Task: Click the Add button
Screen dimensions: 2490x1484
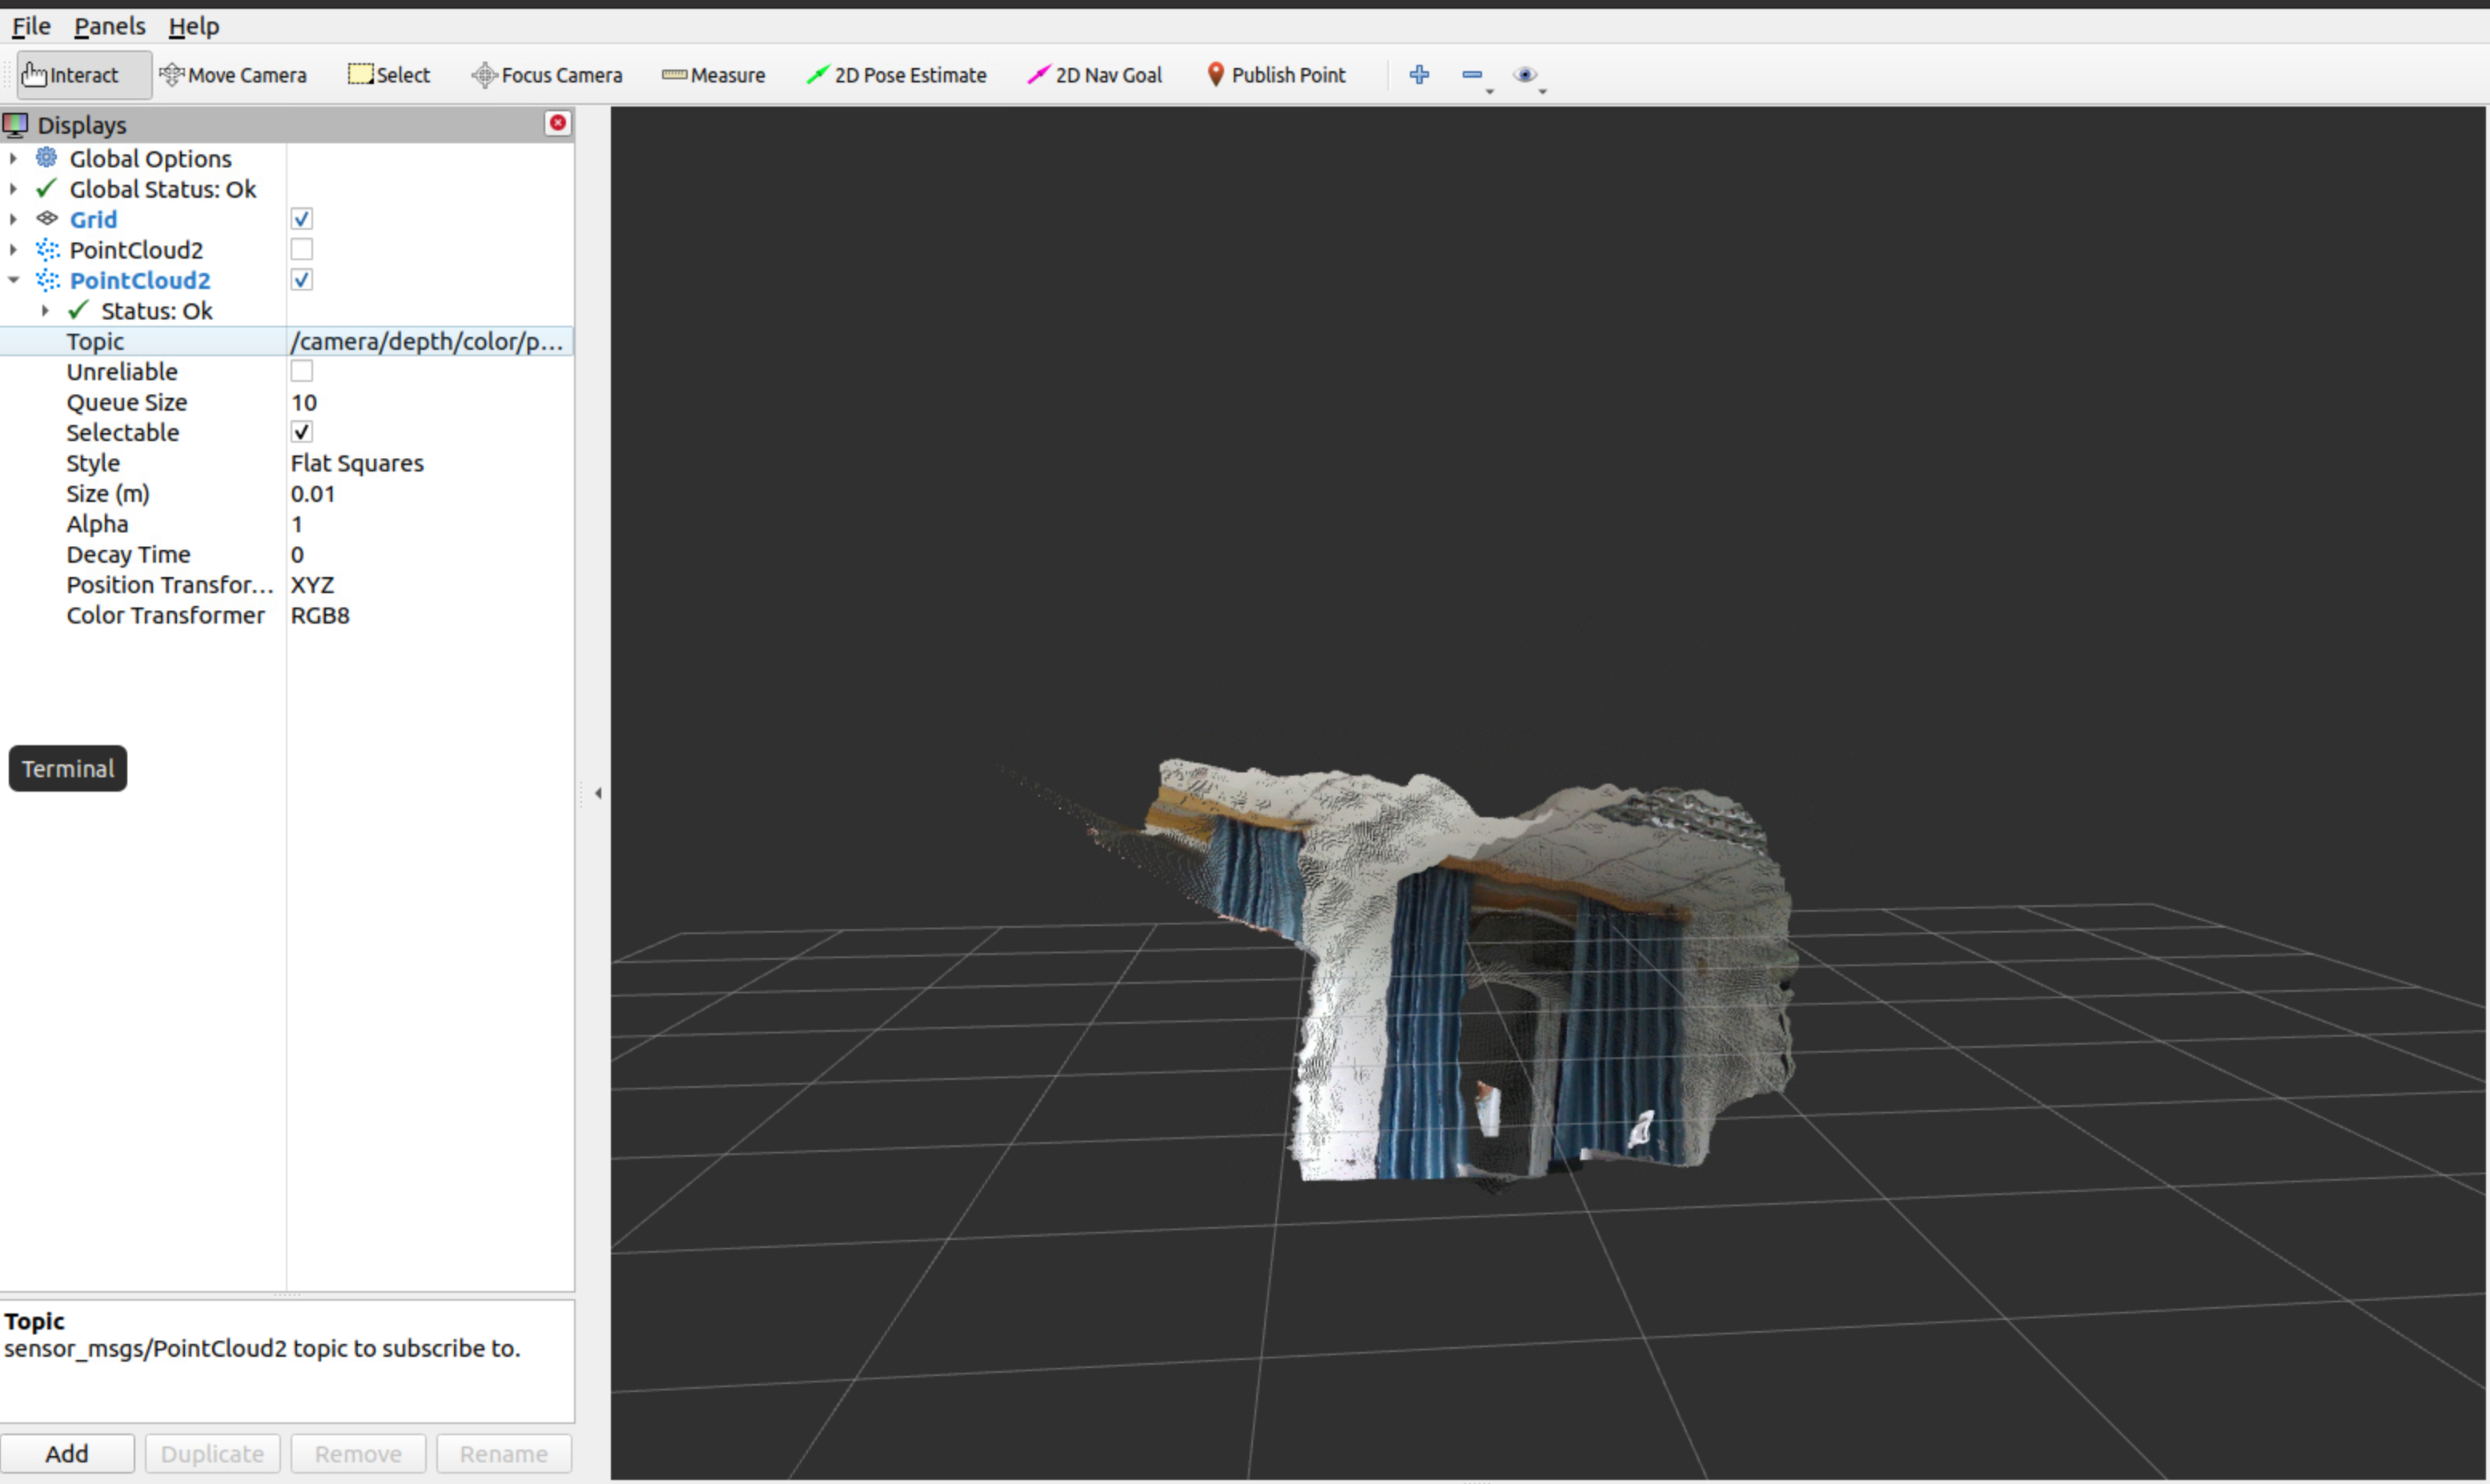Action: (x=67, y=1453)
